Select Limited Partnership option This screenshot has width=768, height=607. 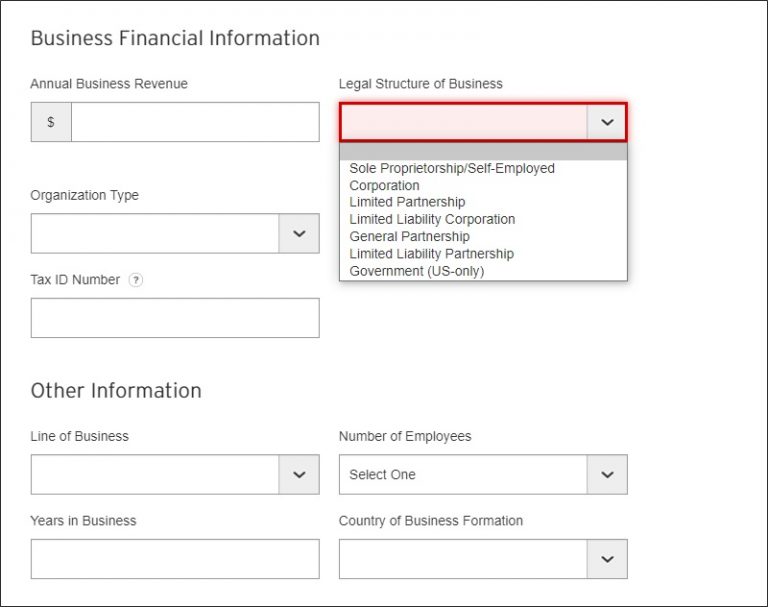point(407,202)
